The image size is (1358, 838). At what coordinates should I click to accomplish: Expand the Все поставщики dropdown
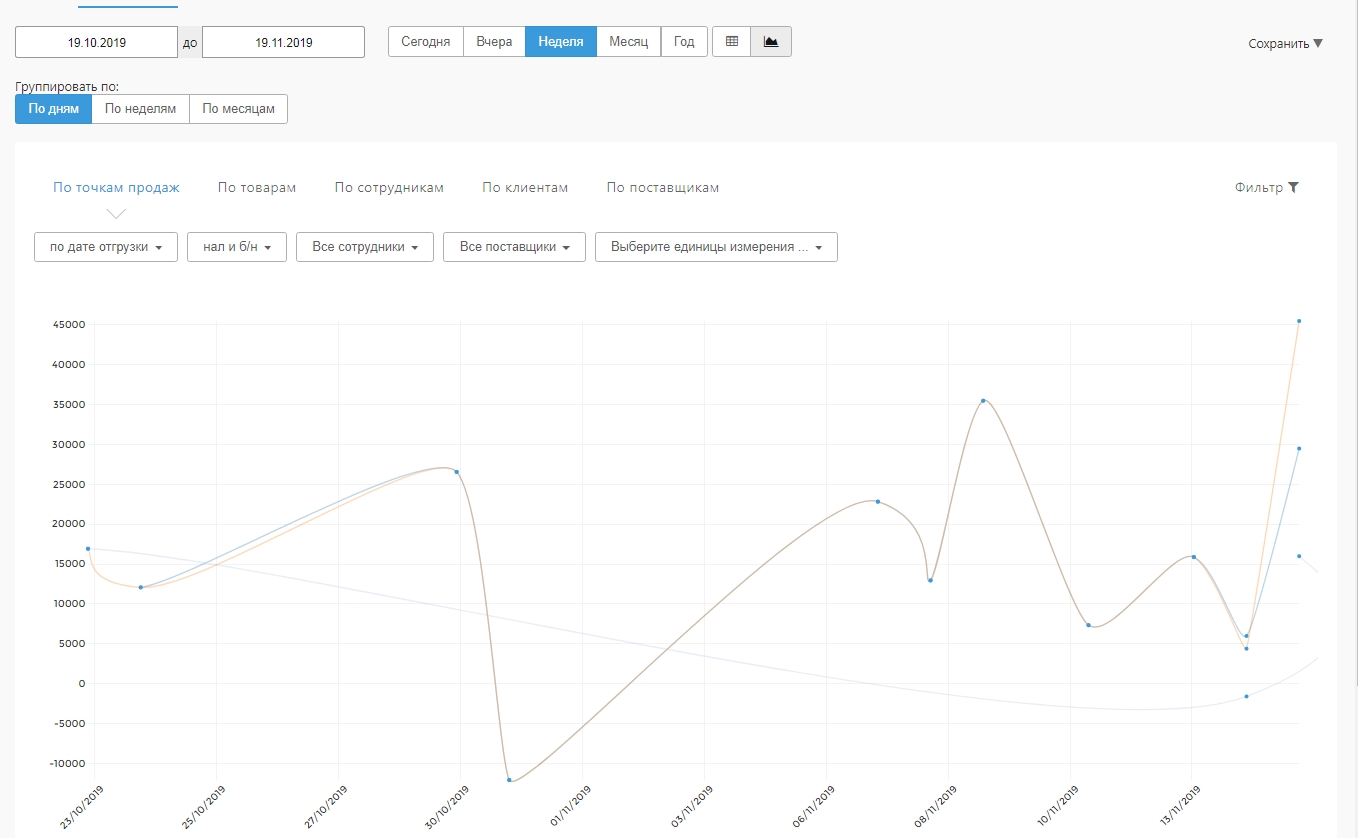[x=514, y=247]
